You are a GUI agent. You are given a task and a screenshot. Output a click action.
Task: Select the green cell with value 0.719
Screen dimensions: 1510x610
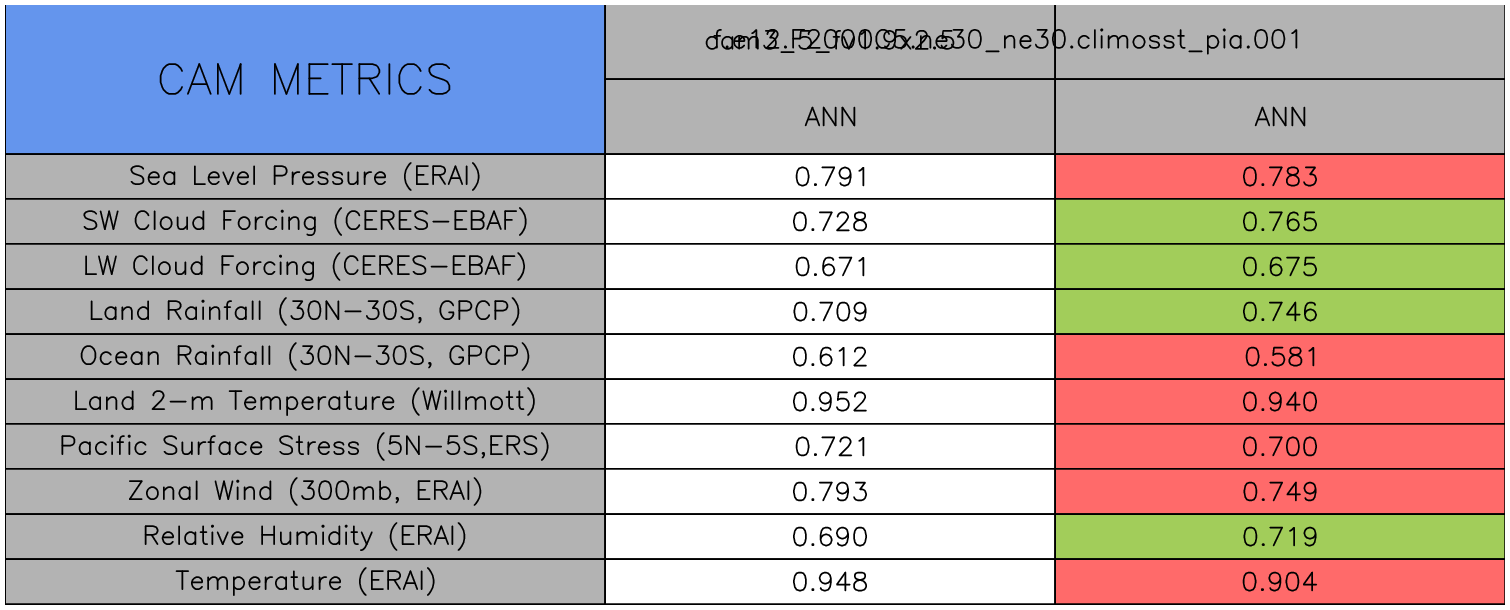click(1280, 537)
